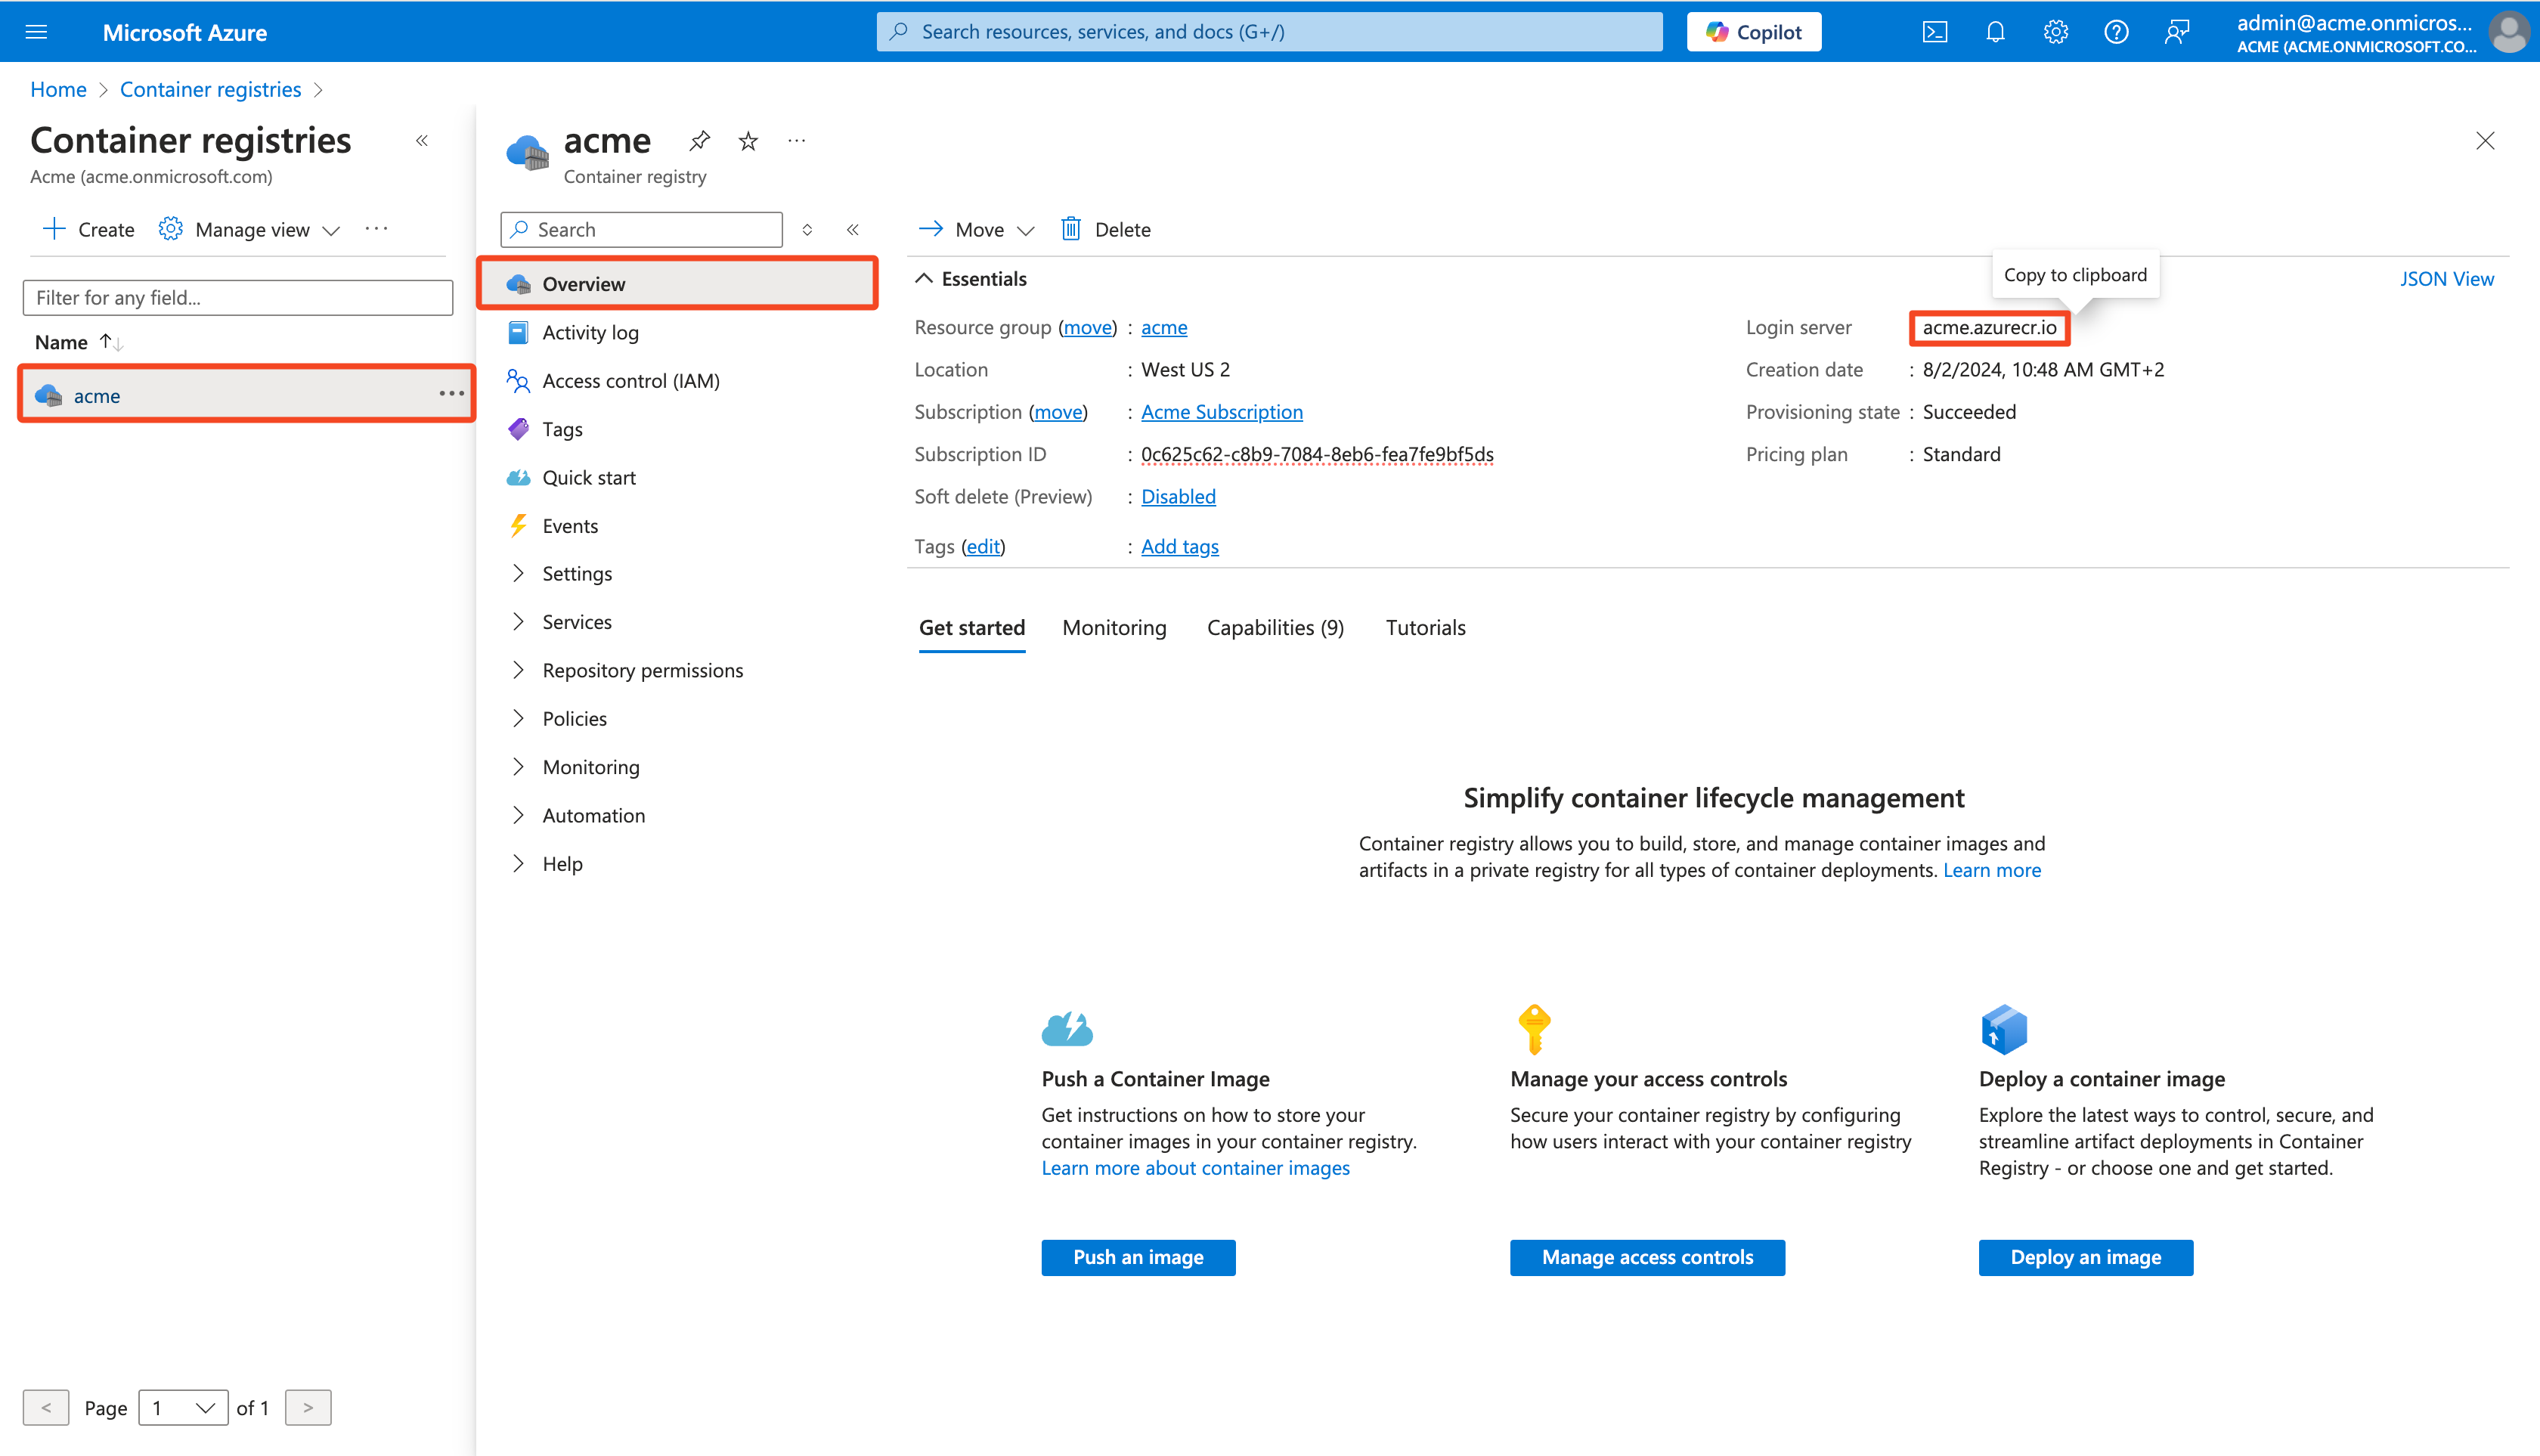The width and height of the screenshot is (2540, 1456).
Task: Open the notifications bell
Action: pyautogui.click(x=1995, y=32)
